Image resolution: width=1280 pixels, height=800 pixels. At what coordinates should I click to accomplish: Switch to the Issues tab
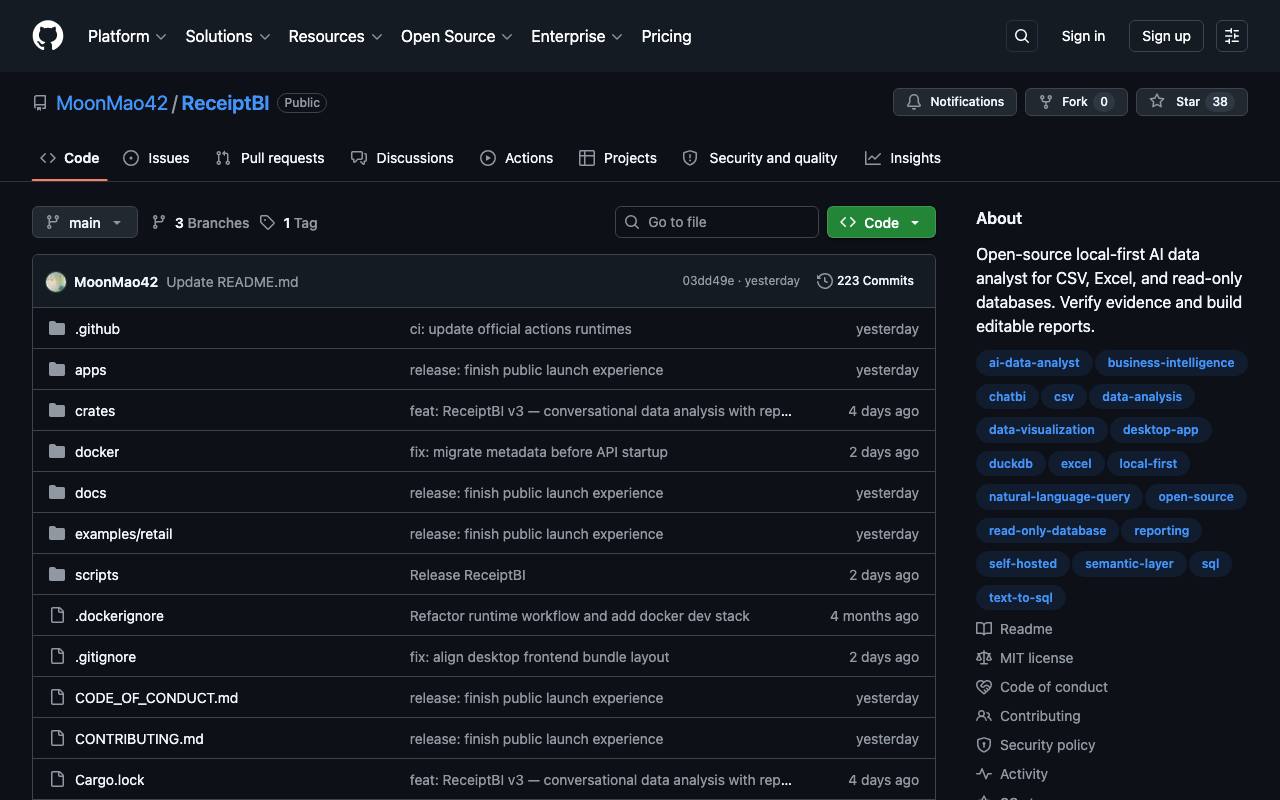[157, 158]
